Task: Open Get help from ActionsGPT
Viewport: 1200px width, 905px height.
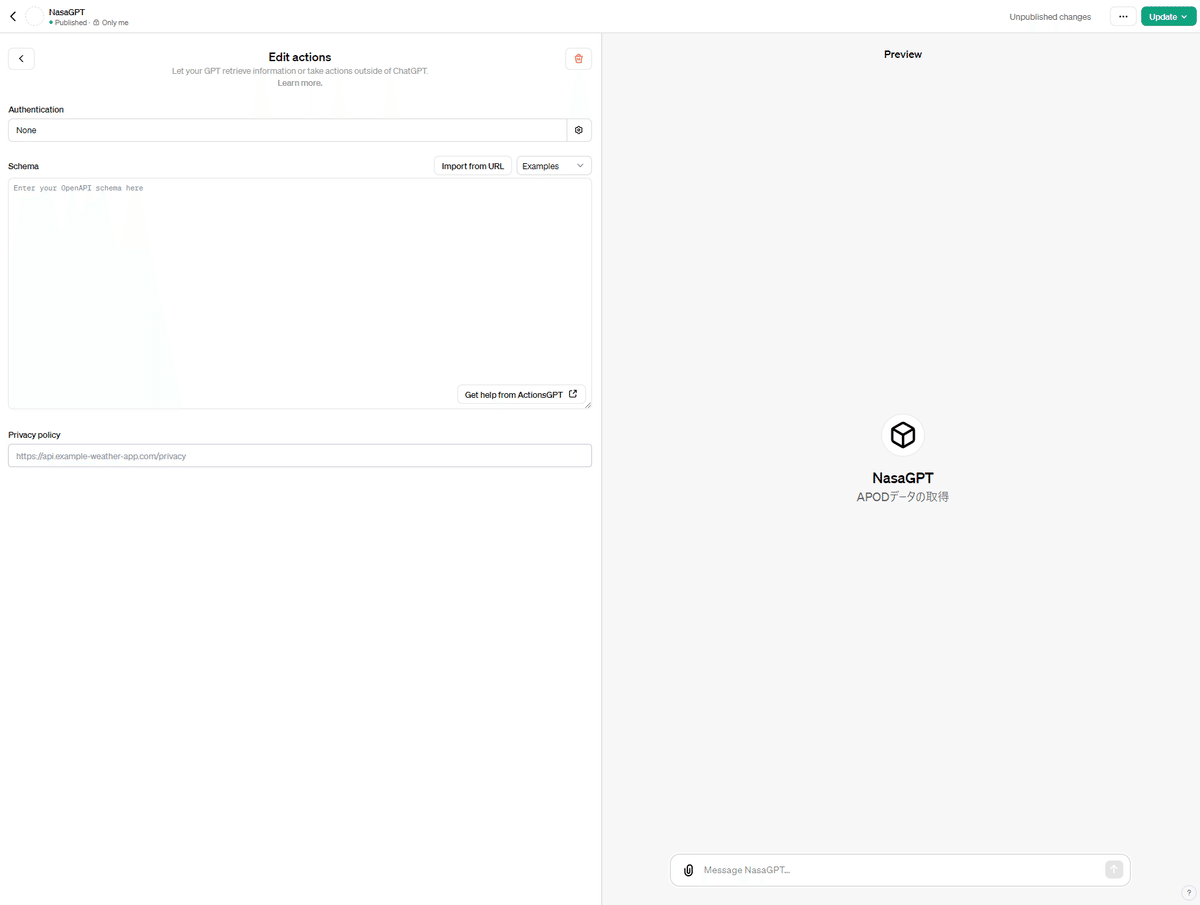Action: (521, 395)
